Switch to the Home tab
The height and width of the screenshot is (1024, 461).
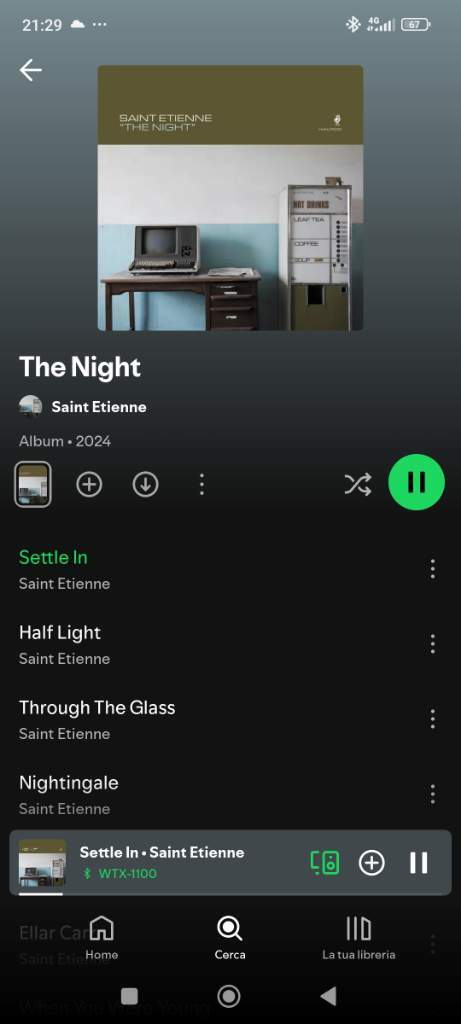click(102, 938)
